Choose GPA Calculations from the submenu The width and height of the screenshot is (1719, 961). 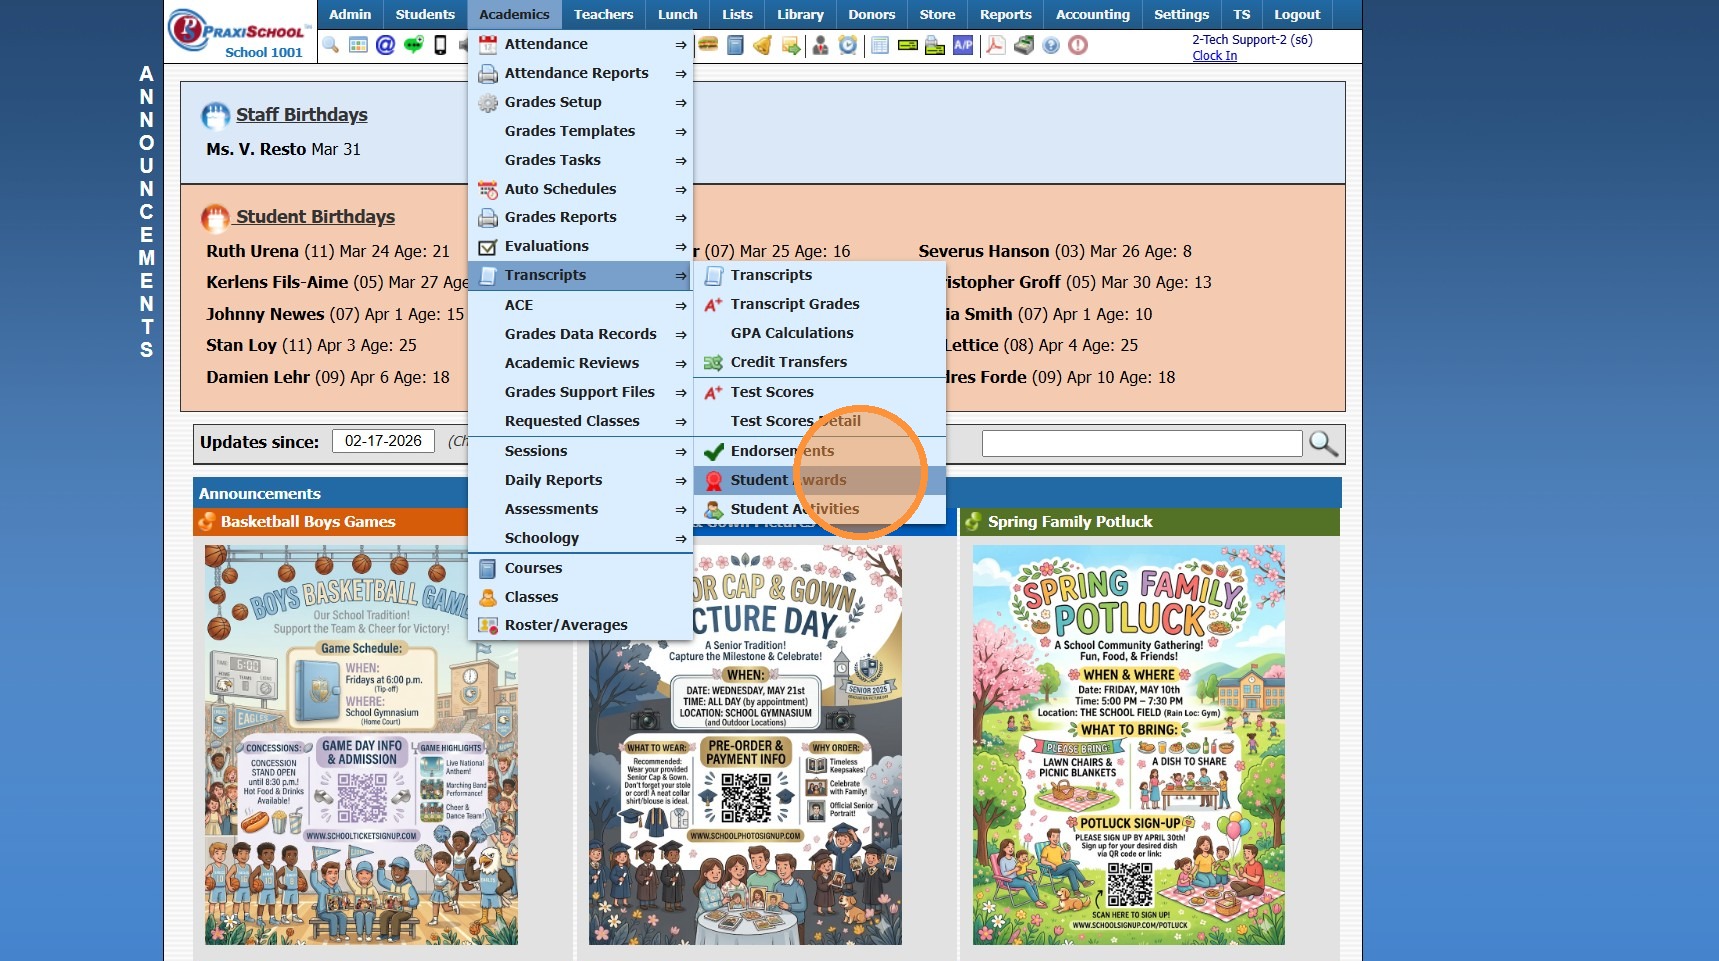pyautogui.click(x=820, y=333)
